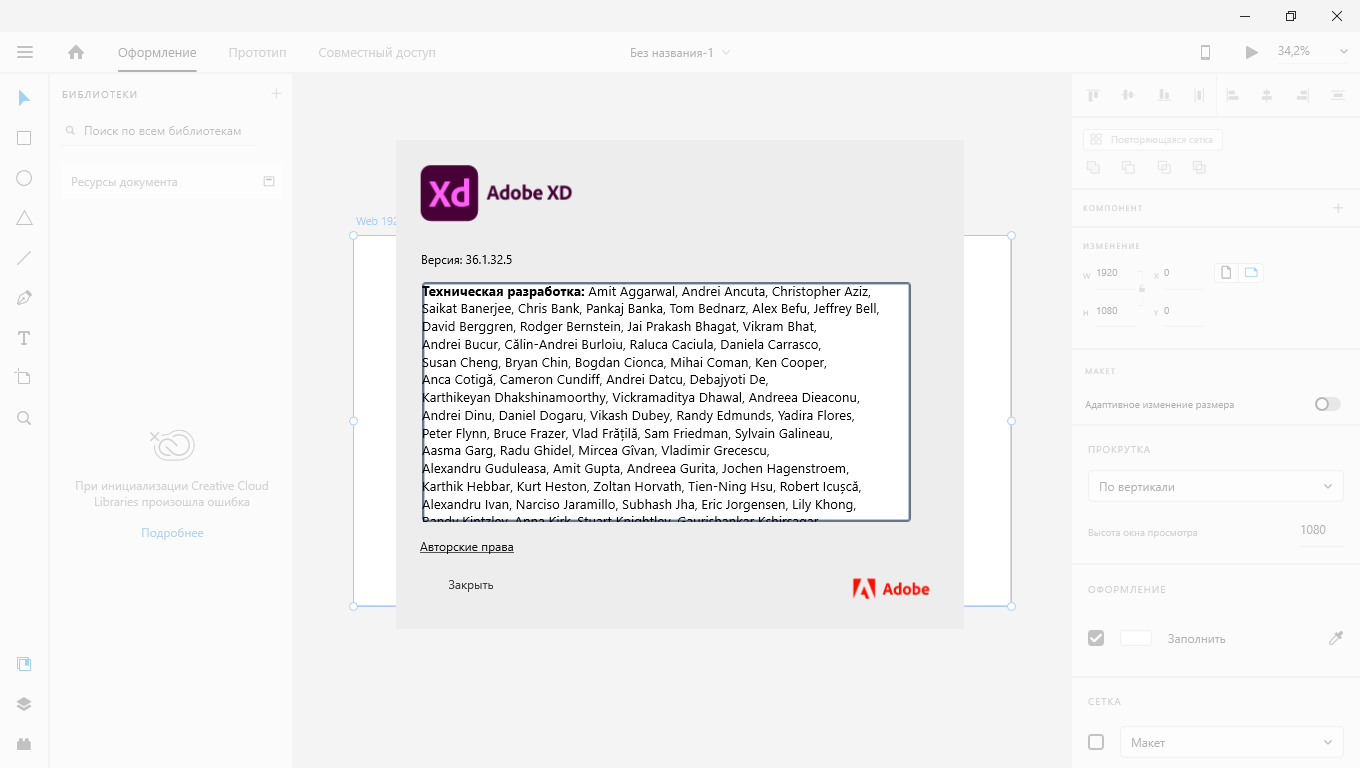
Task: Open the Libraries panel icon at bottom left
Action: click(x=24, y=663)
